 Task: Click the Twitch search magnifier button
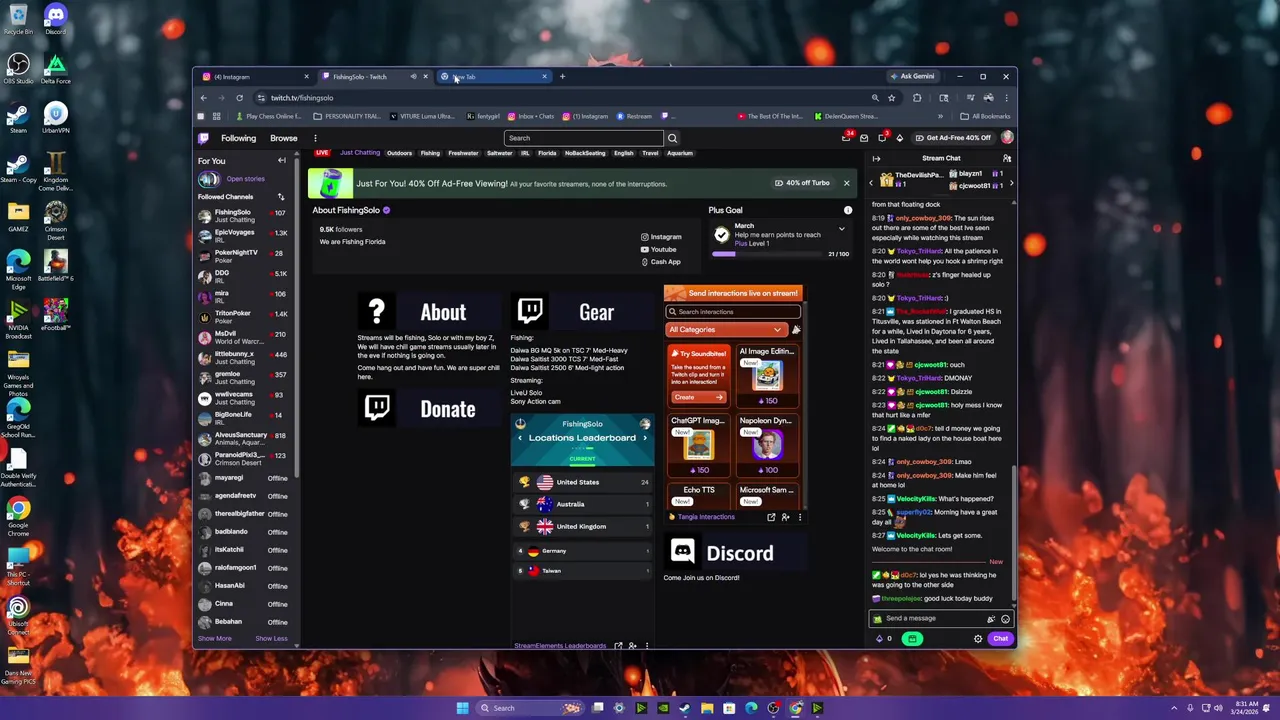tap(672, 138)
